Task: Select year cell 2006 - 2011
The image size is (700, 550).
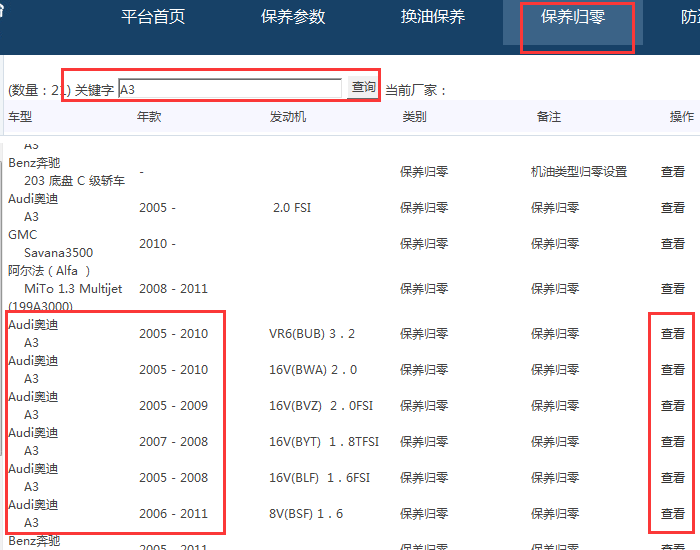Action: tap(174, 514)
